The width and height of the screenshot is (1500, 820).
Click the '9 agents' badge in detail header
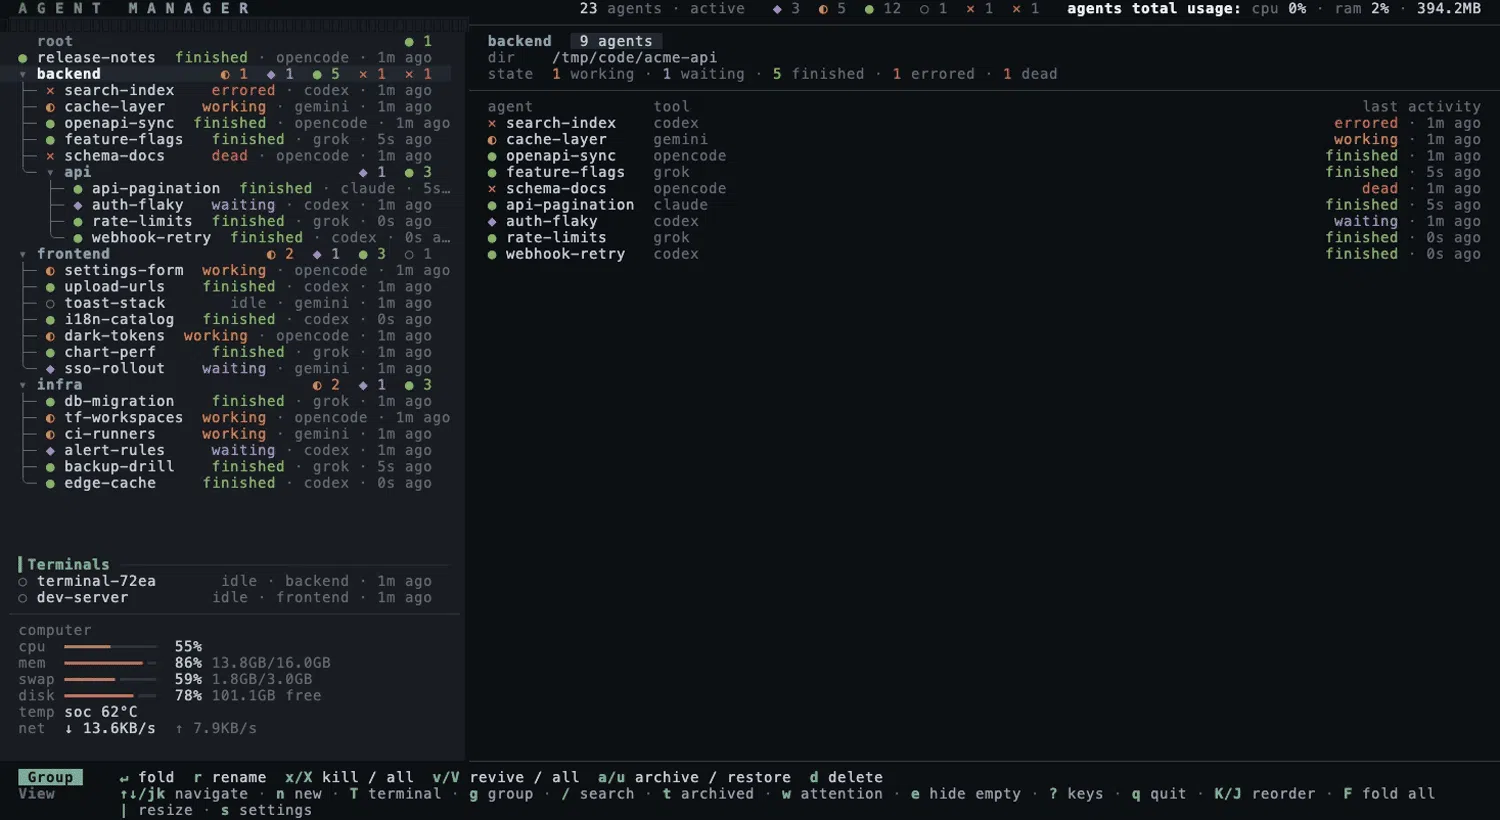[616, 41]
